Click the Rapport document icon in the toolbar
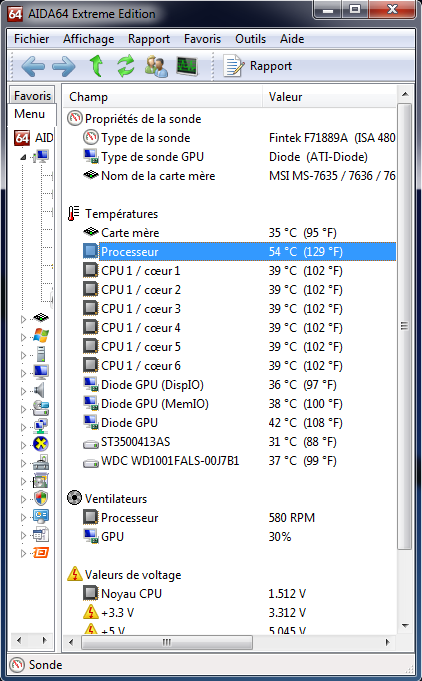 tap(233, 66)
